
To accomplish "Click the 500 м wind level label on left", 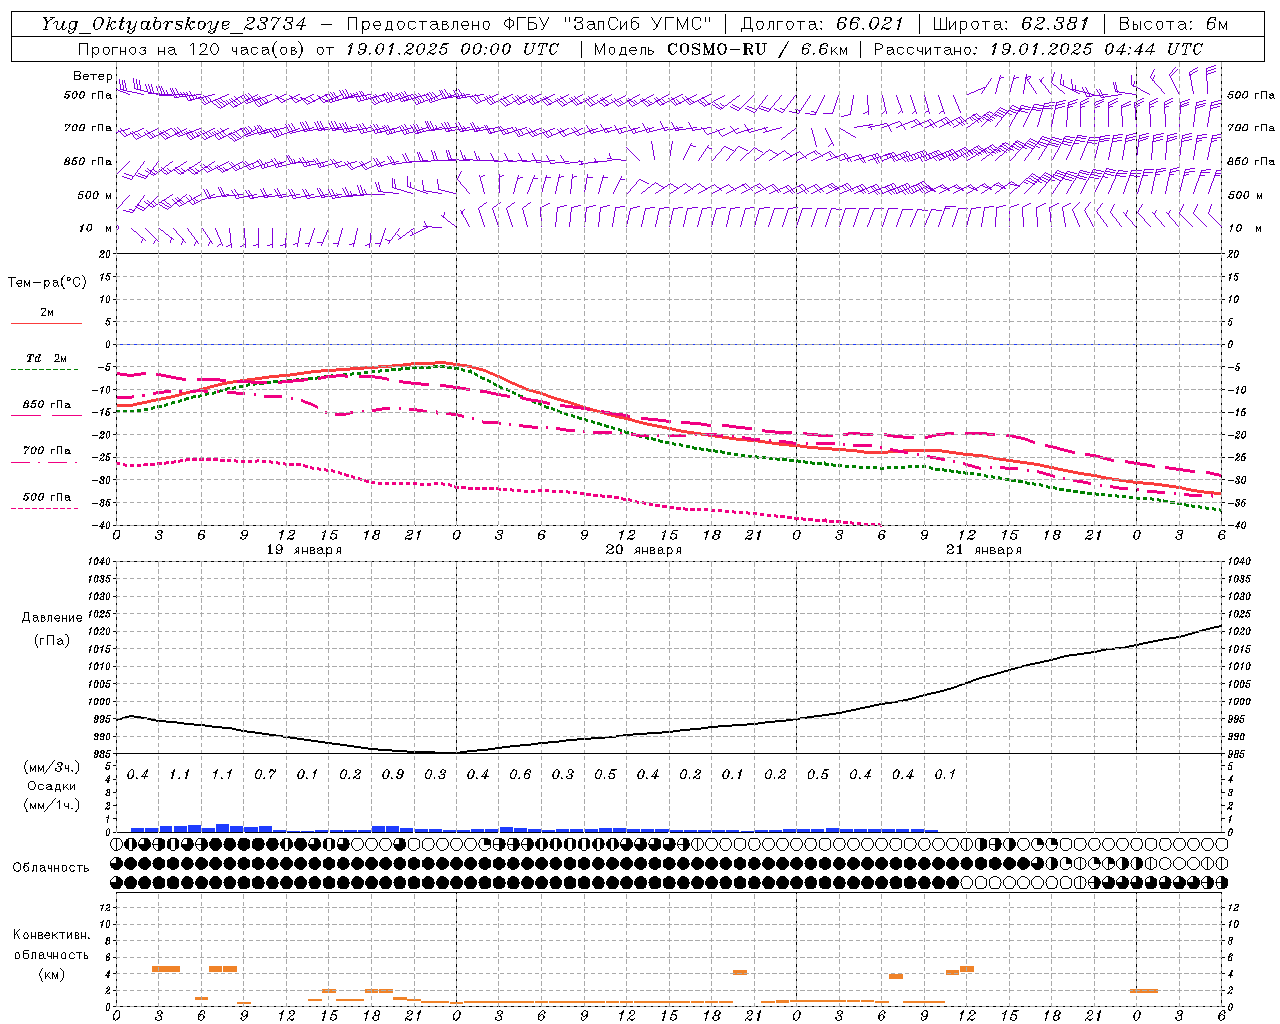I will [x=94, y=195].
